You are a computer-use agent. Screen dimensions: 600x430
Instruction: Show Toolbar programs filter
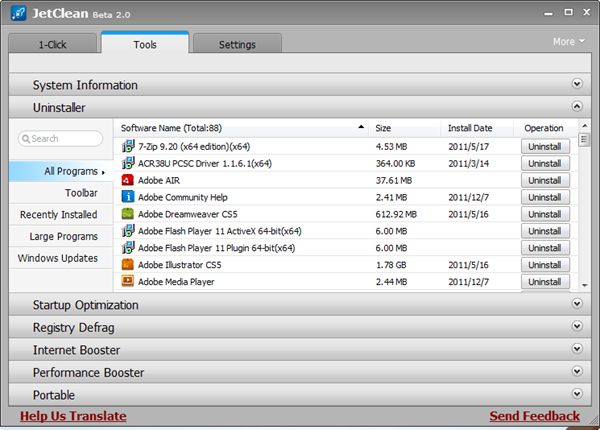pos(61,193)
